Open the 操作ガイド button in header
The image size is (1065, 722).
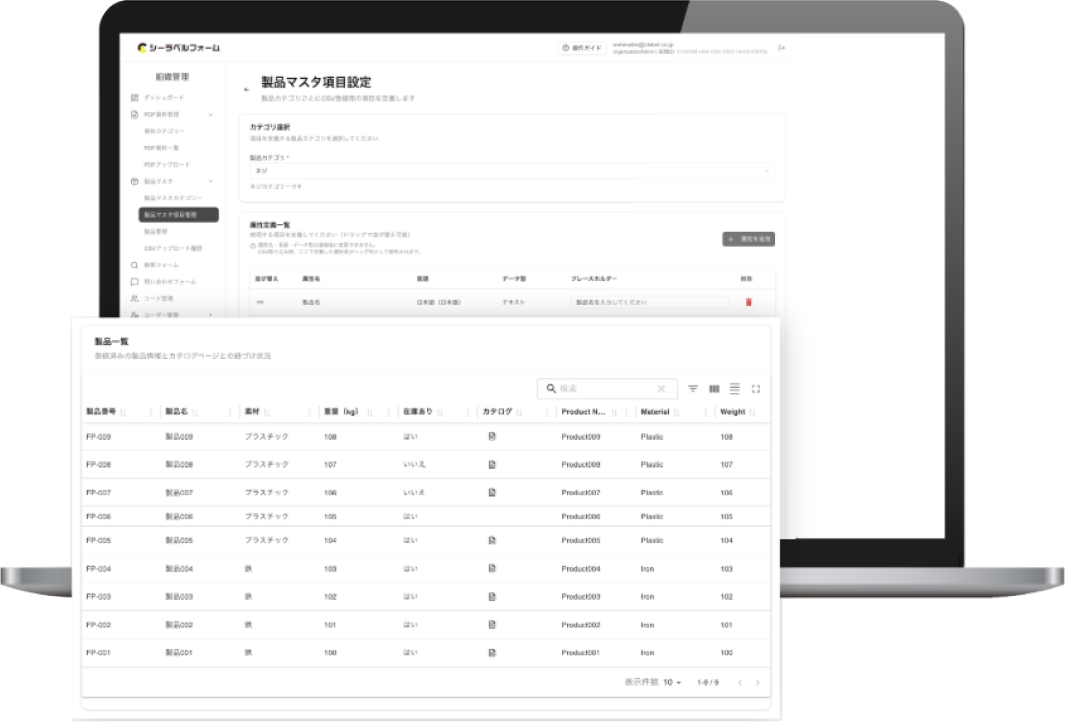pos(581,48)
